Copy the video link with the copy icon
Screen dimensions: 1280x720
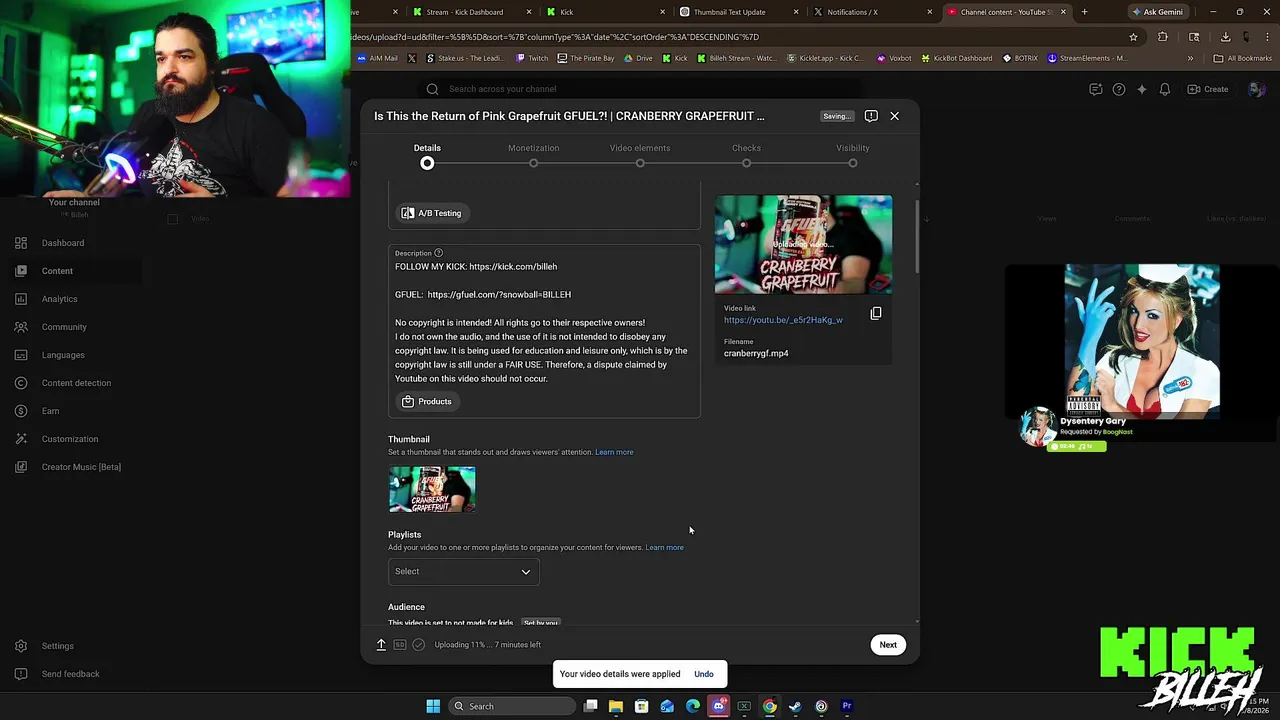876,313
